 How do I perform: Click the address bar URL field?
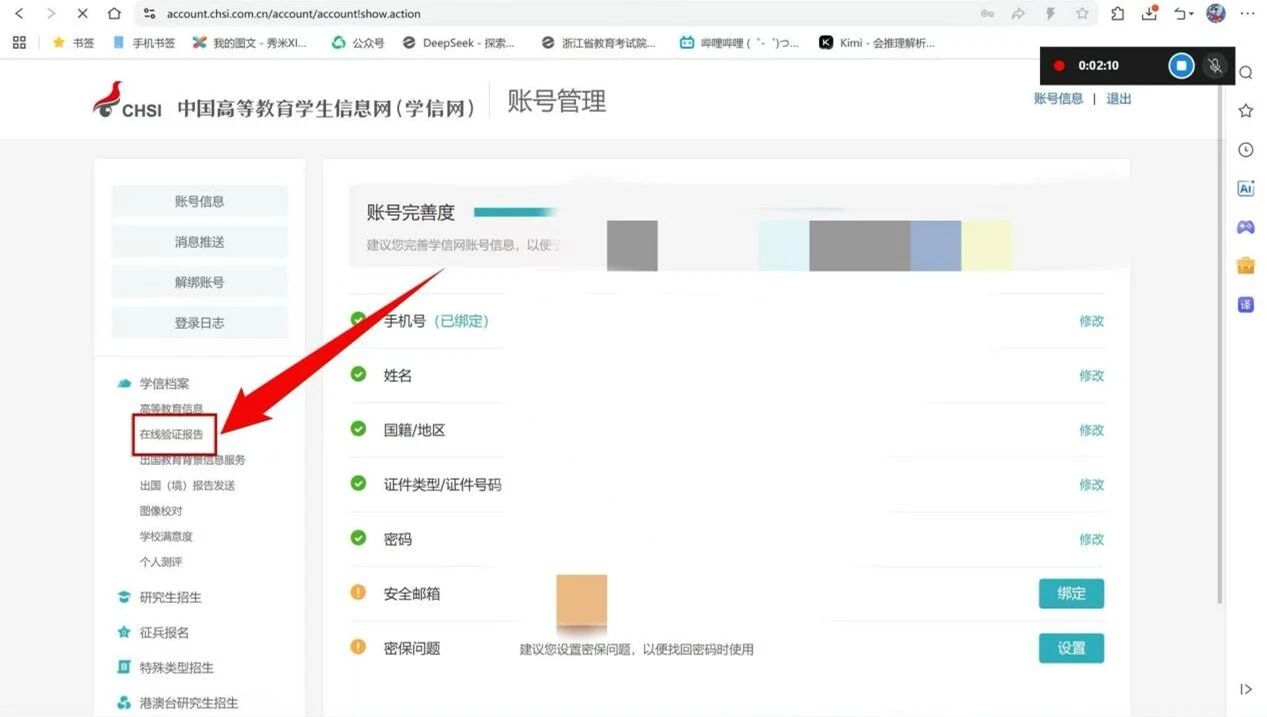point(500,14)
